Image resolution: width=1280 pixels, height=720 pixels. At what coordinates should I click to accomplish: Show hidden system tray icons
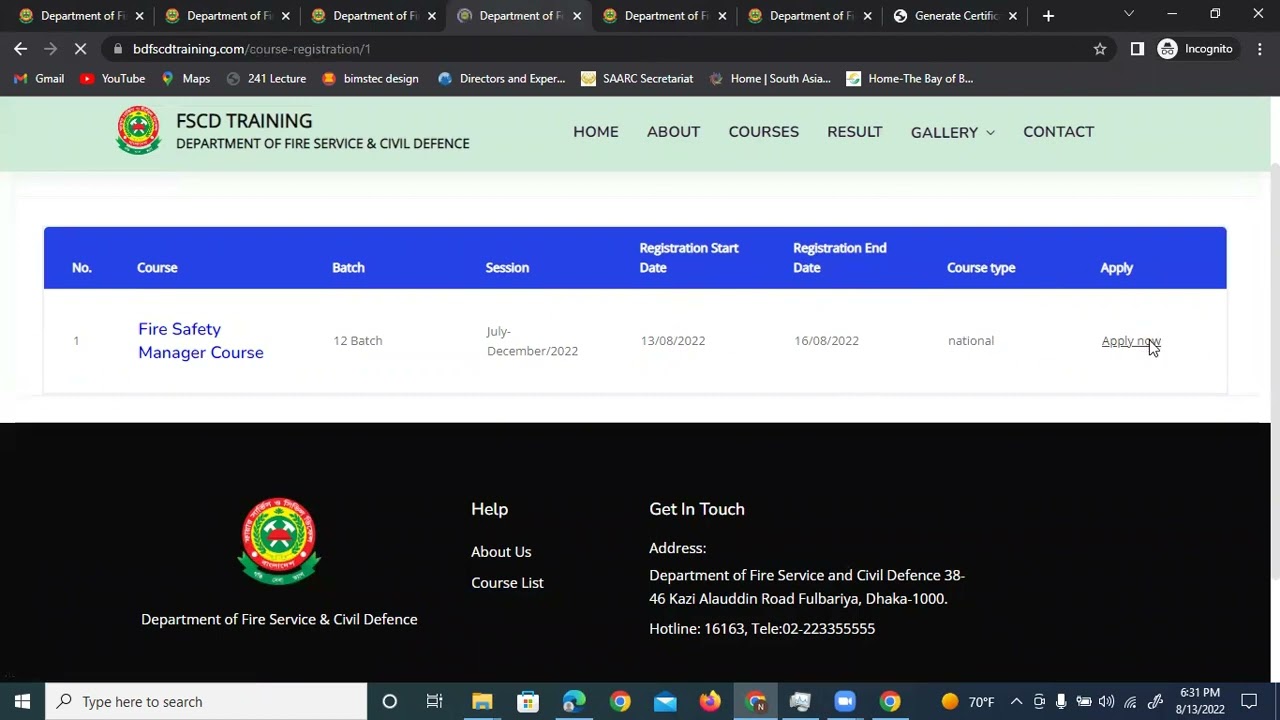click(x=1016, y=702)
